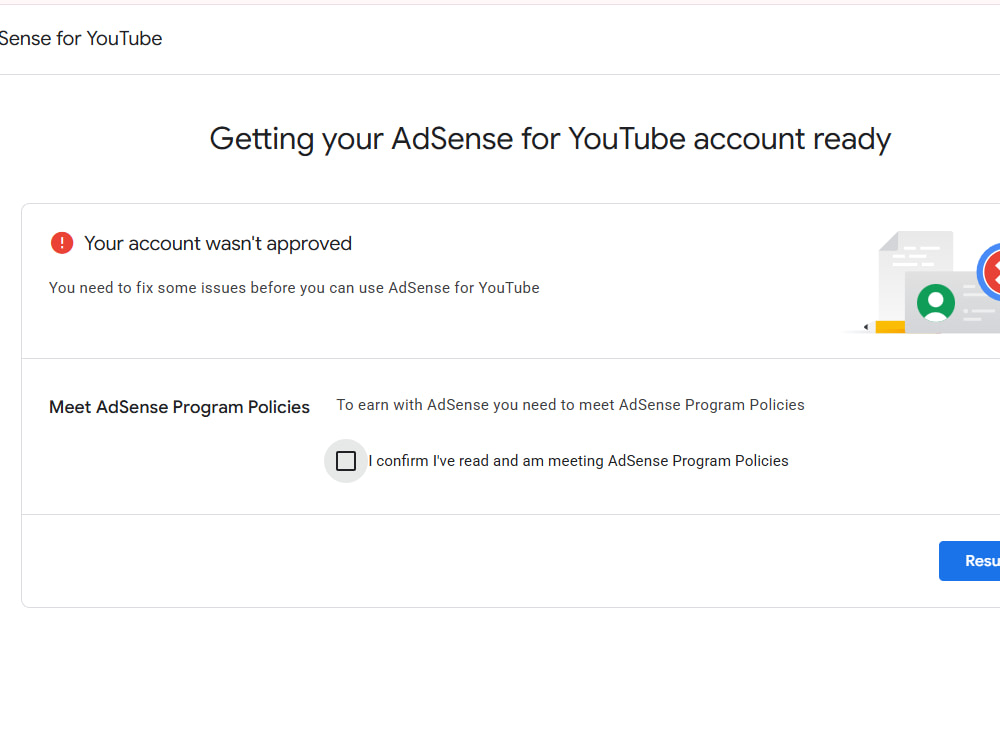
Task: Click the 'Meet AdSense Program Policies' label
Action: click(179, 407)
